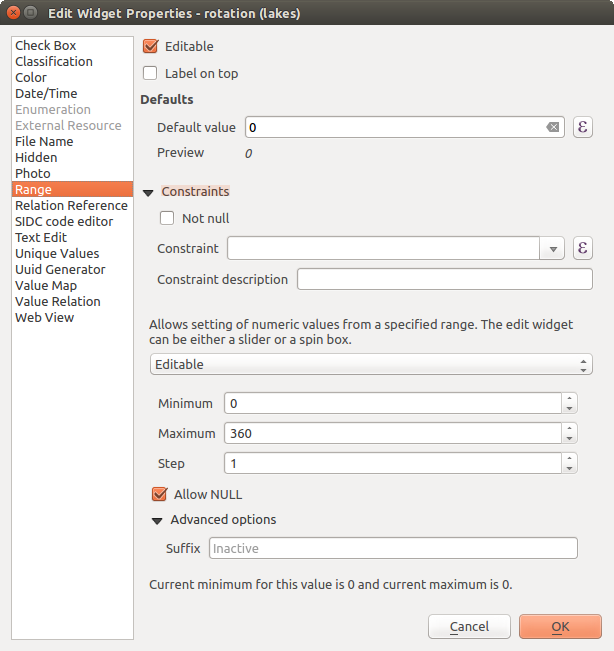Enable the Label on top checkbox
Screen dimensions: 614x651
tap(151, 73)
